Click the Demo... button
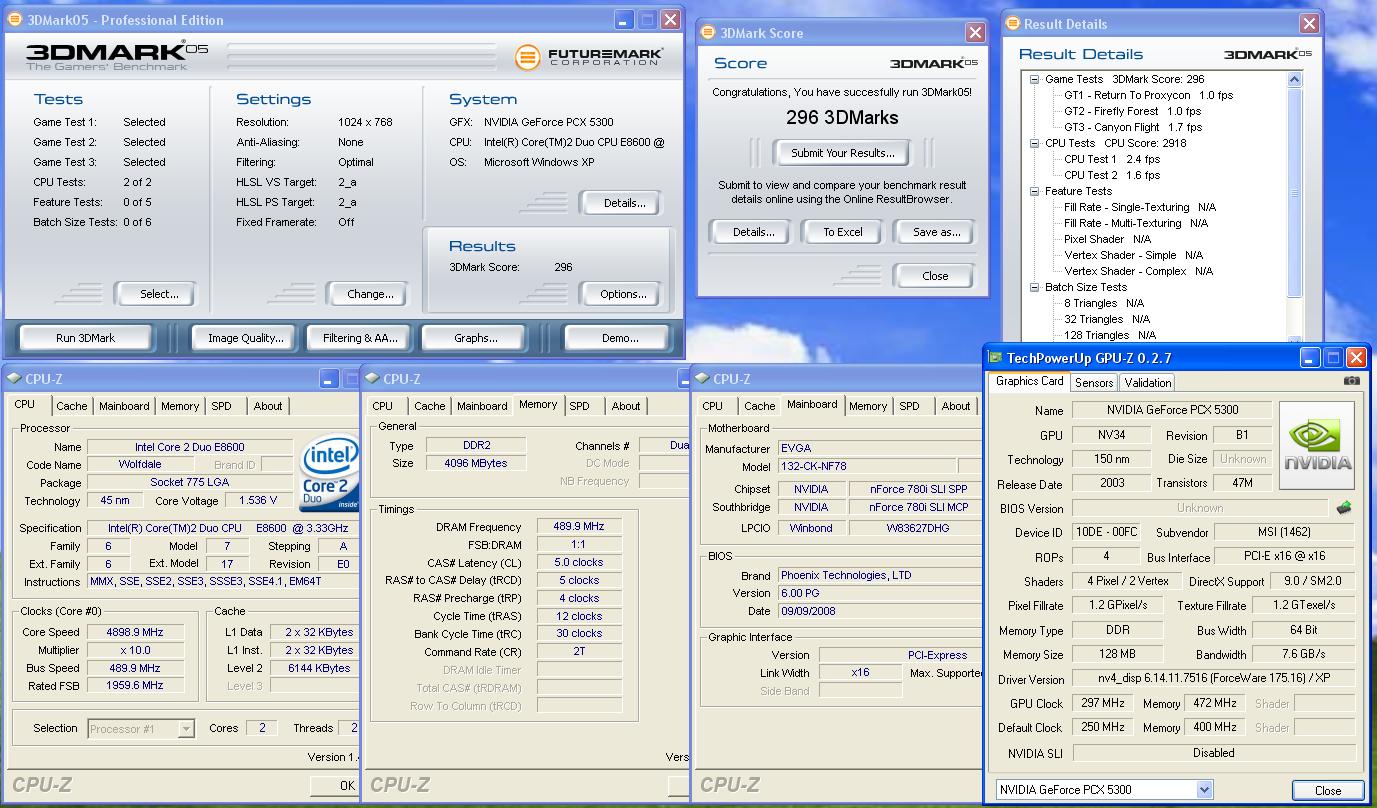Screen dimensions: 1377x808 tap(619, 338)
